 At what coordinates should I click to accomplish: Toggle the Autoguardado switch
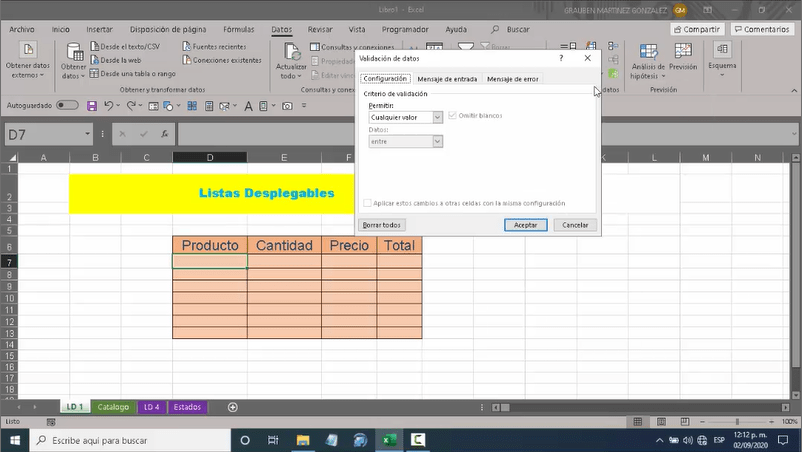(x=67, y=105)
